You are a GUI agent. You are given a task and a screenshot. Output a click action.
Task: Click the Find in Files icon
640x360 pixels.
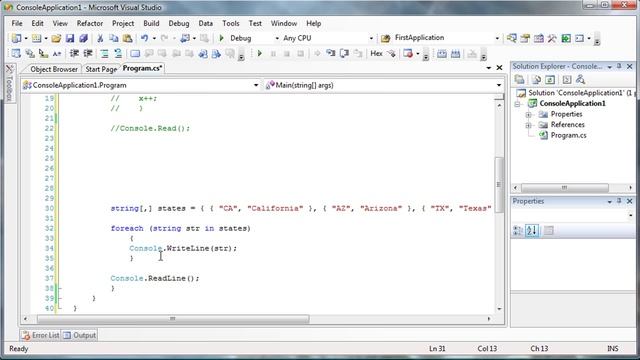point(385,38)
